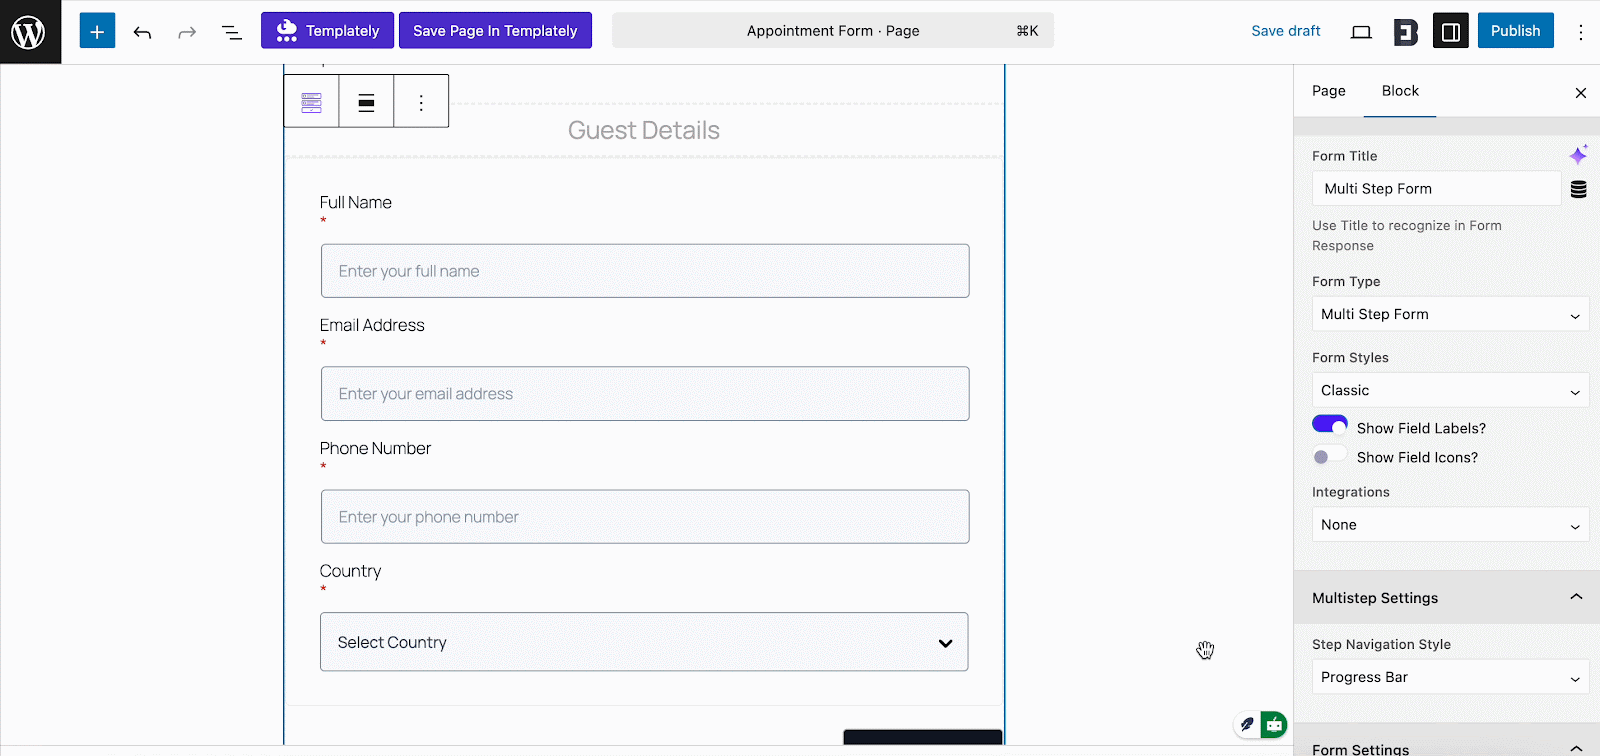Image resolution: width=1600 pixels, height=756 pixels.
Task: Click Save draft
Action: (x=1285, y=31)
